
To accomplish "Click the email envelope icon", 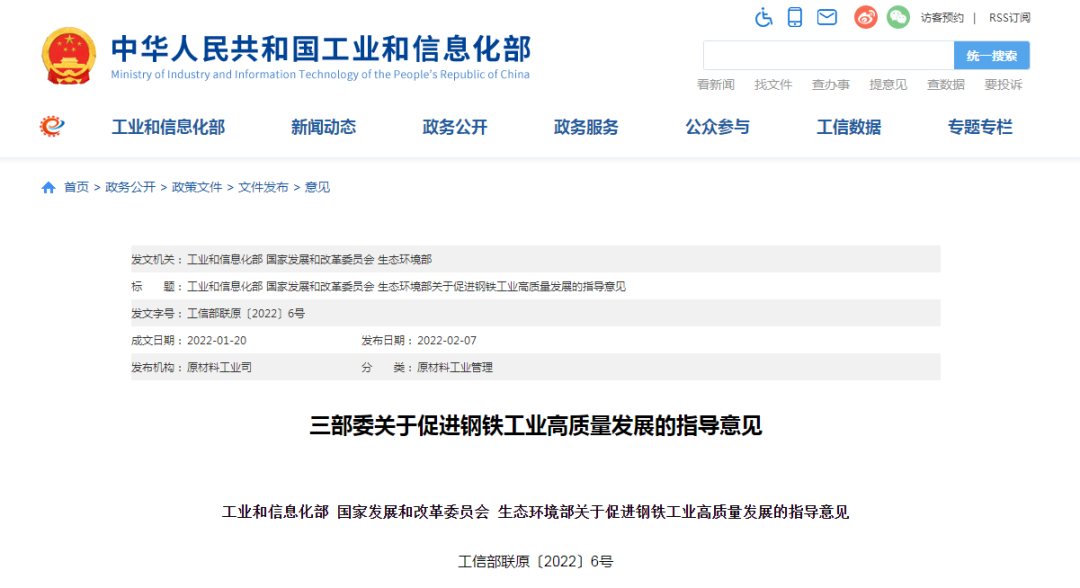I will [x=826, y=17].
